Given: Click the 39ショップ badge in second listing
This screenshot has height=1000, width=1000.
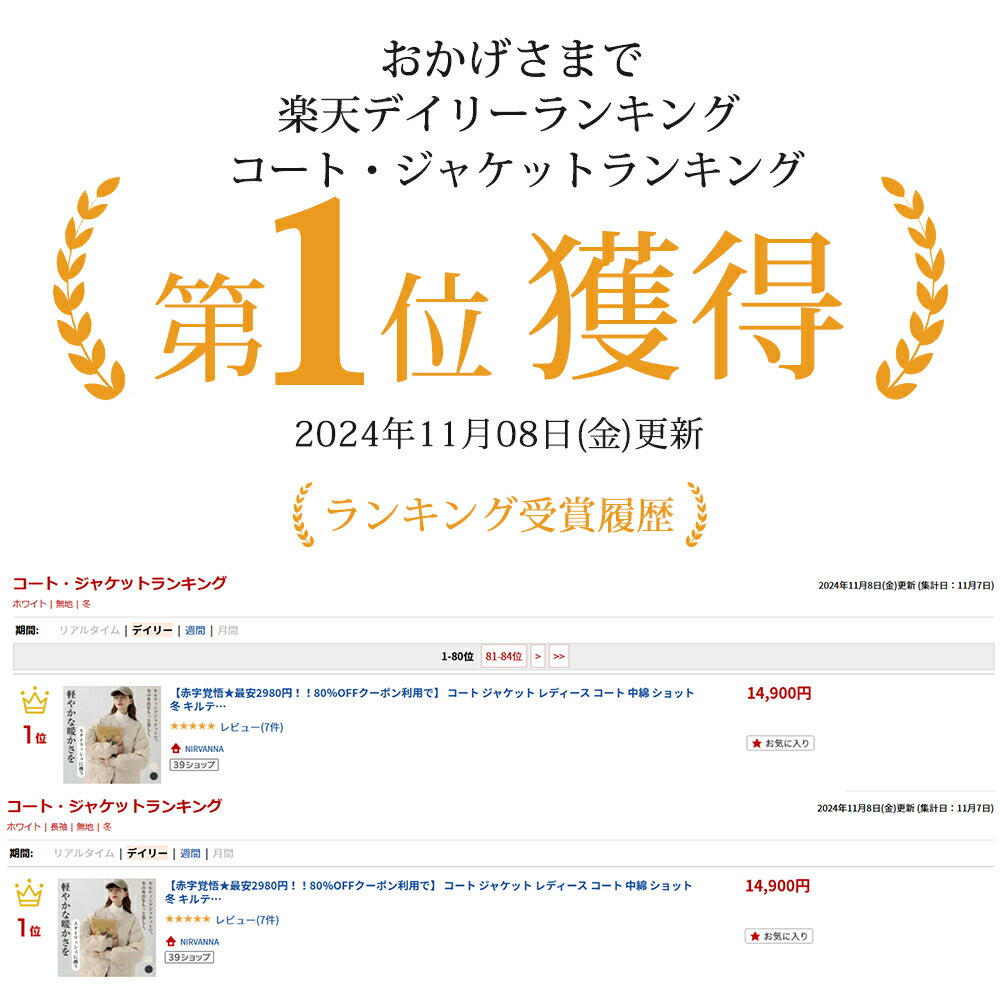Looking at the screenshot, I should pos(189,957).
